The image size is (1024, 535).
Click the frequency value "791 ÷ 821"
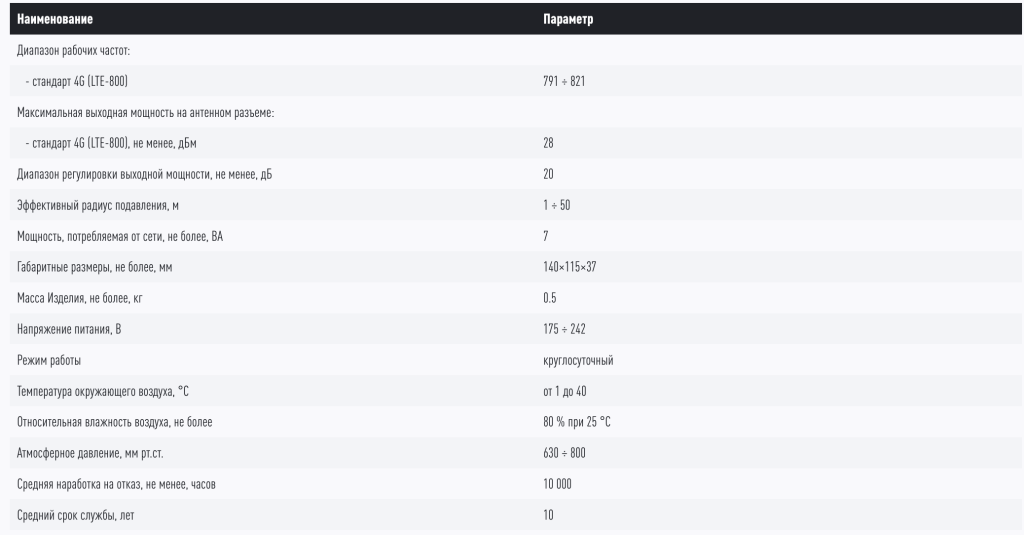coord(564,81)
